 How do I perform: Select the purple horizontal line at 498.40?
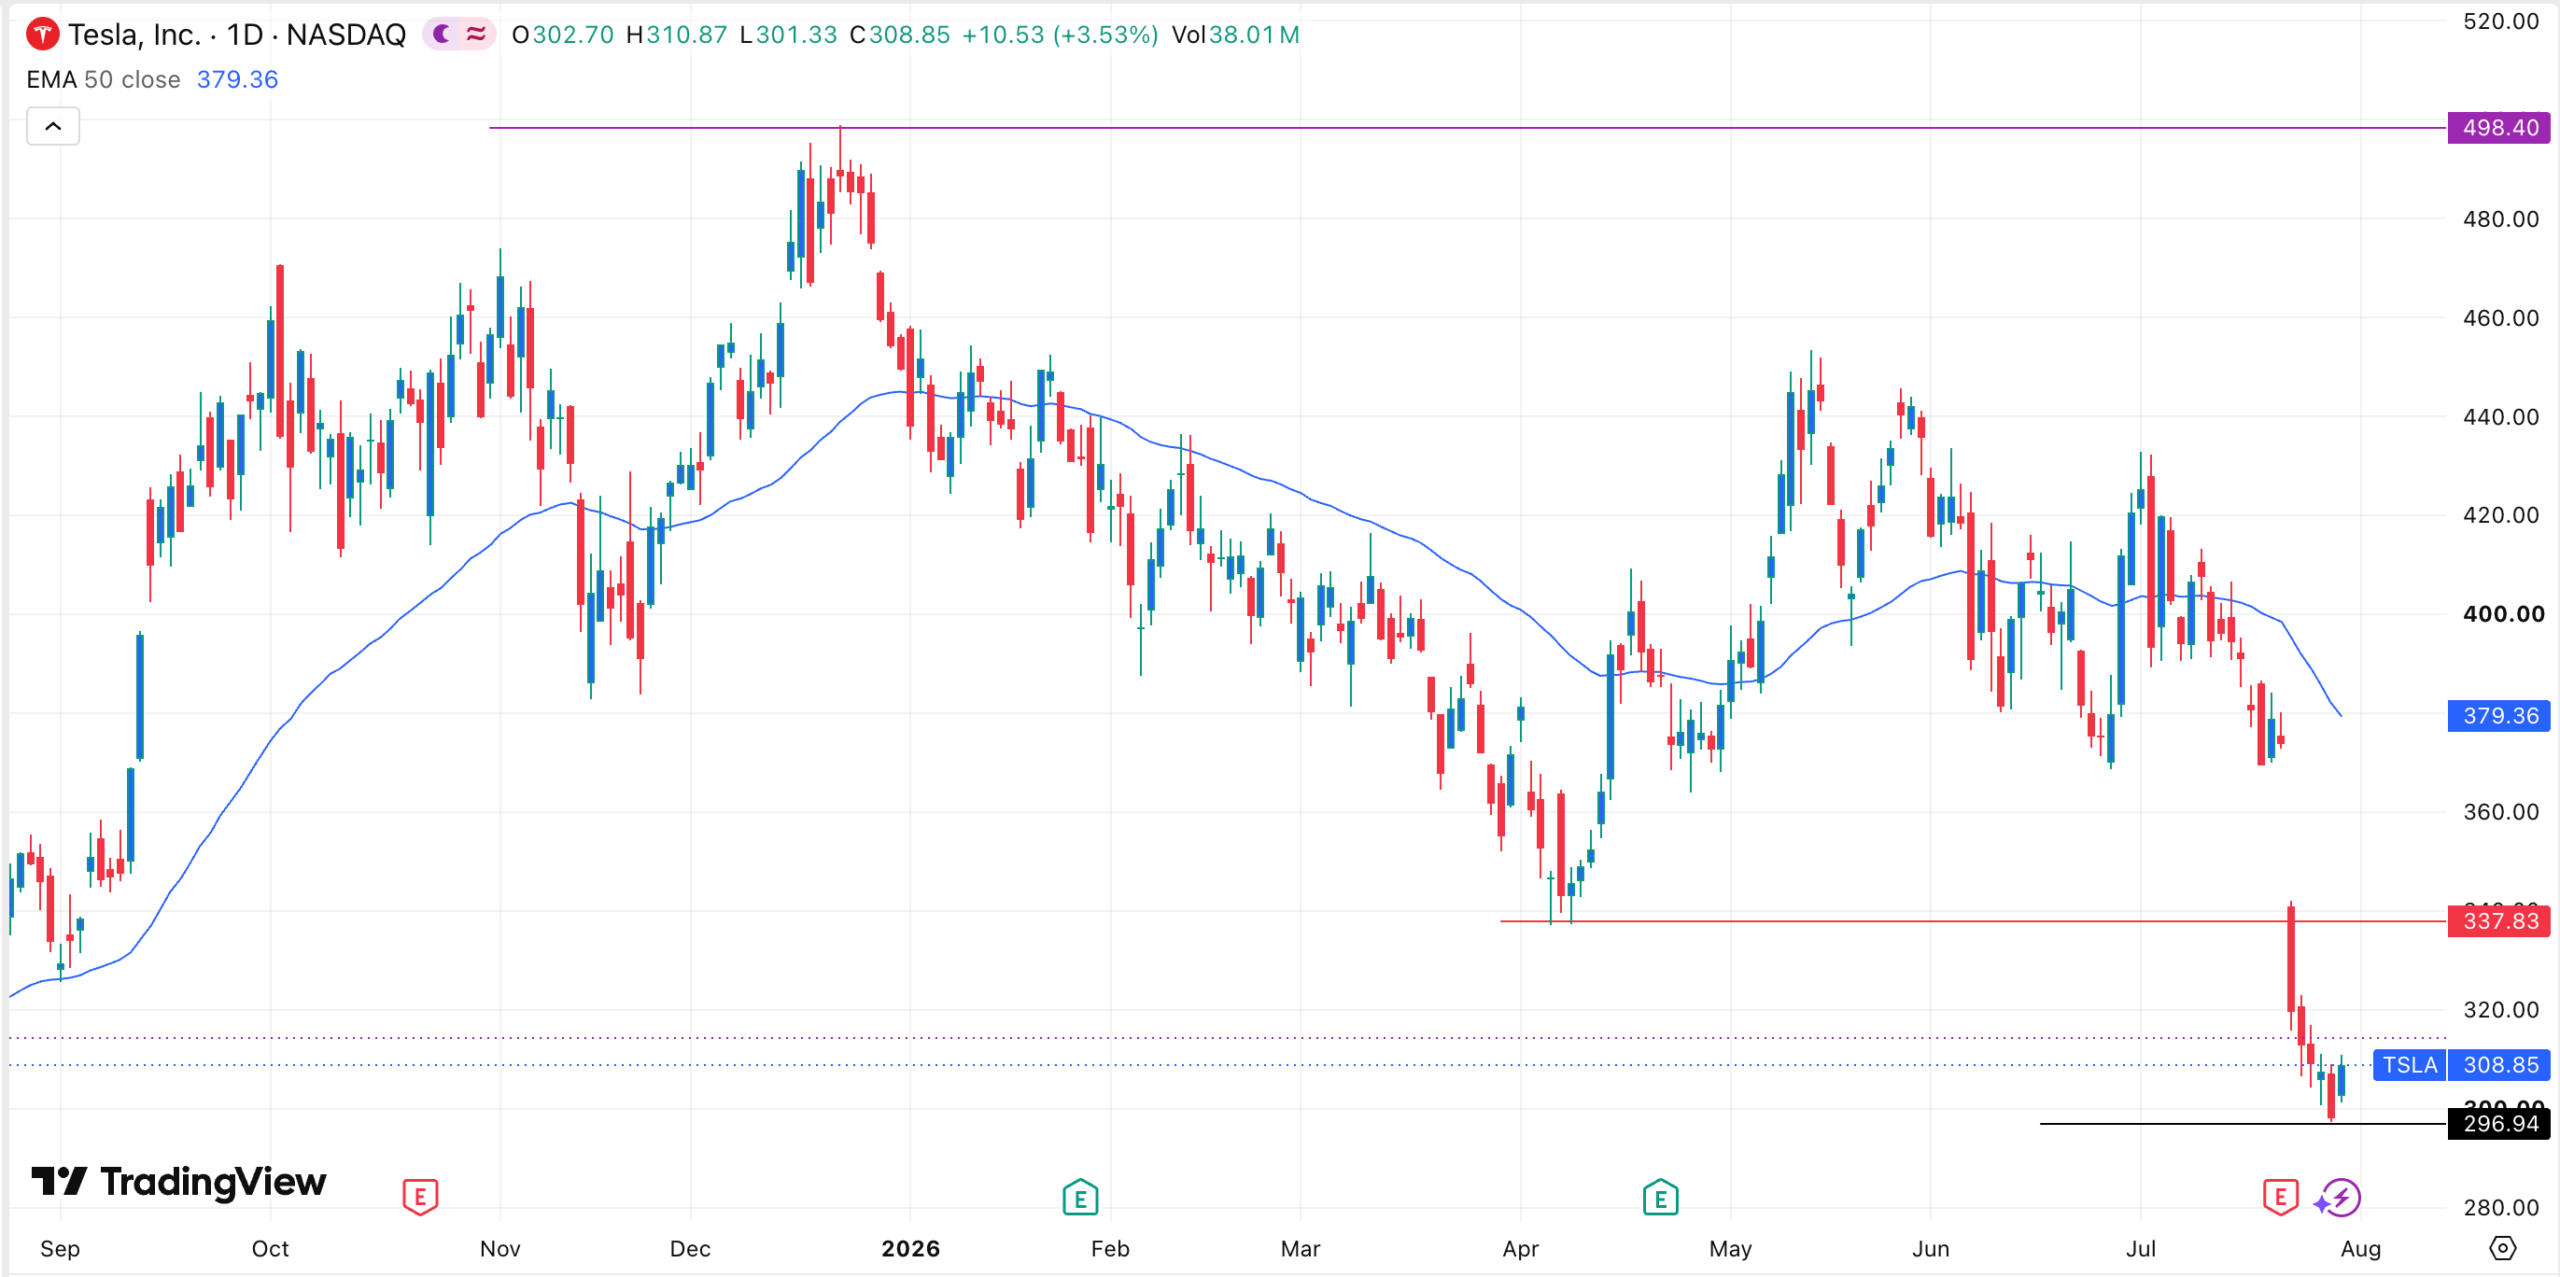tap(1467, 128)
